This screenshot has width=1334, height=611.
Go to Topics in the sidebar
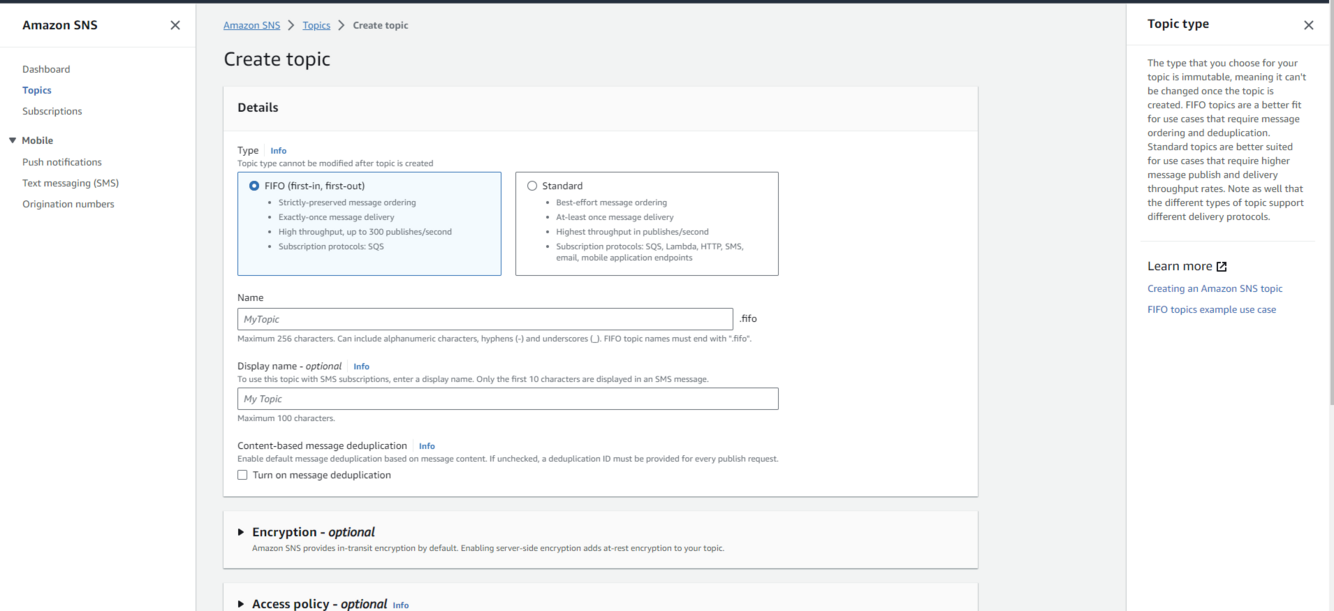click(37, 90)
